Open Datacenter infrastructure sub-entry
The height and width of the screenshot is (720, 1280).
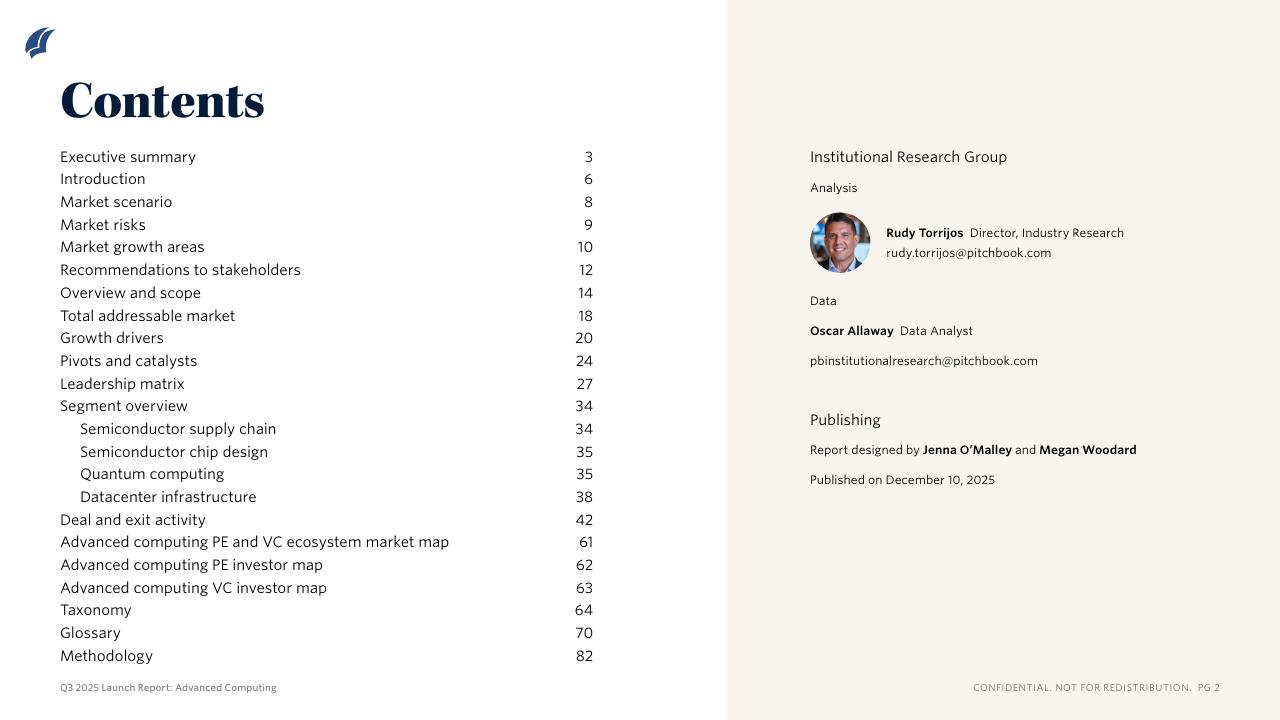(168, 497)
